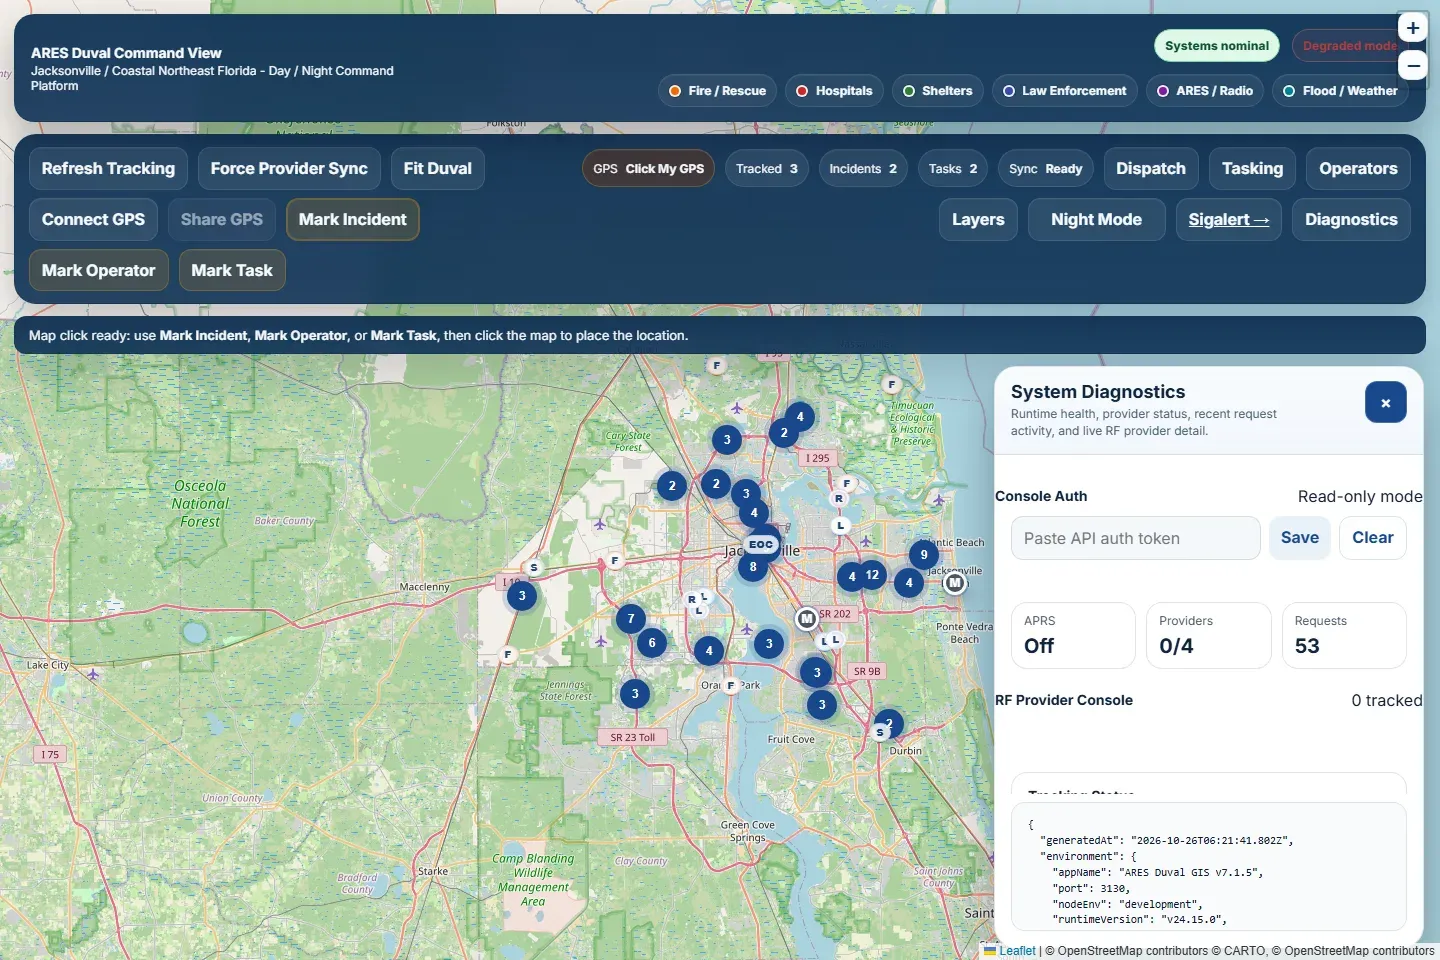
Task: Click the EOC map marker
Action: 761,544
